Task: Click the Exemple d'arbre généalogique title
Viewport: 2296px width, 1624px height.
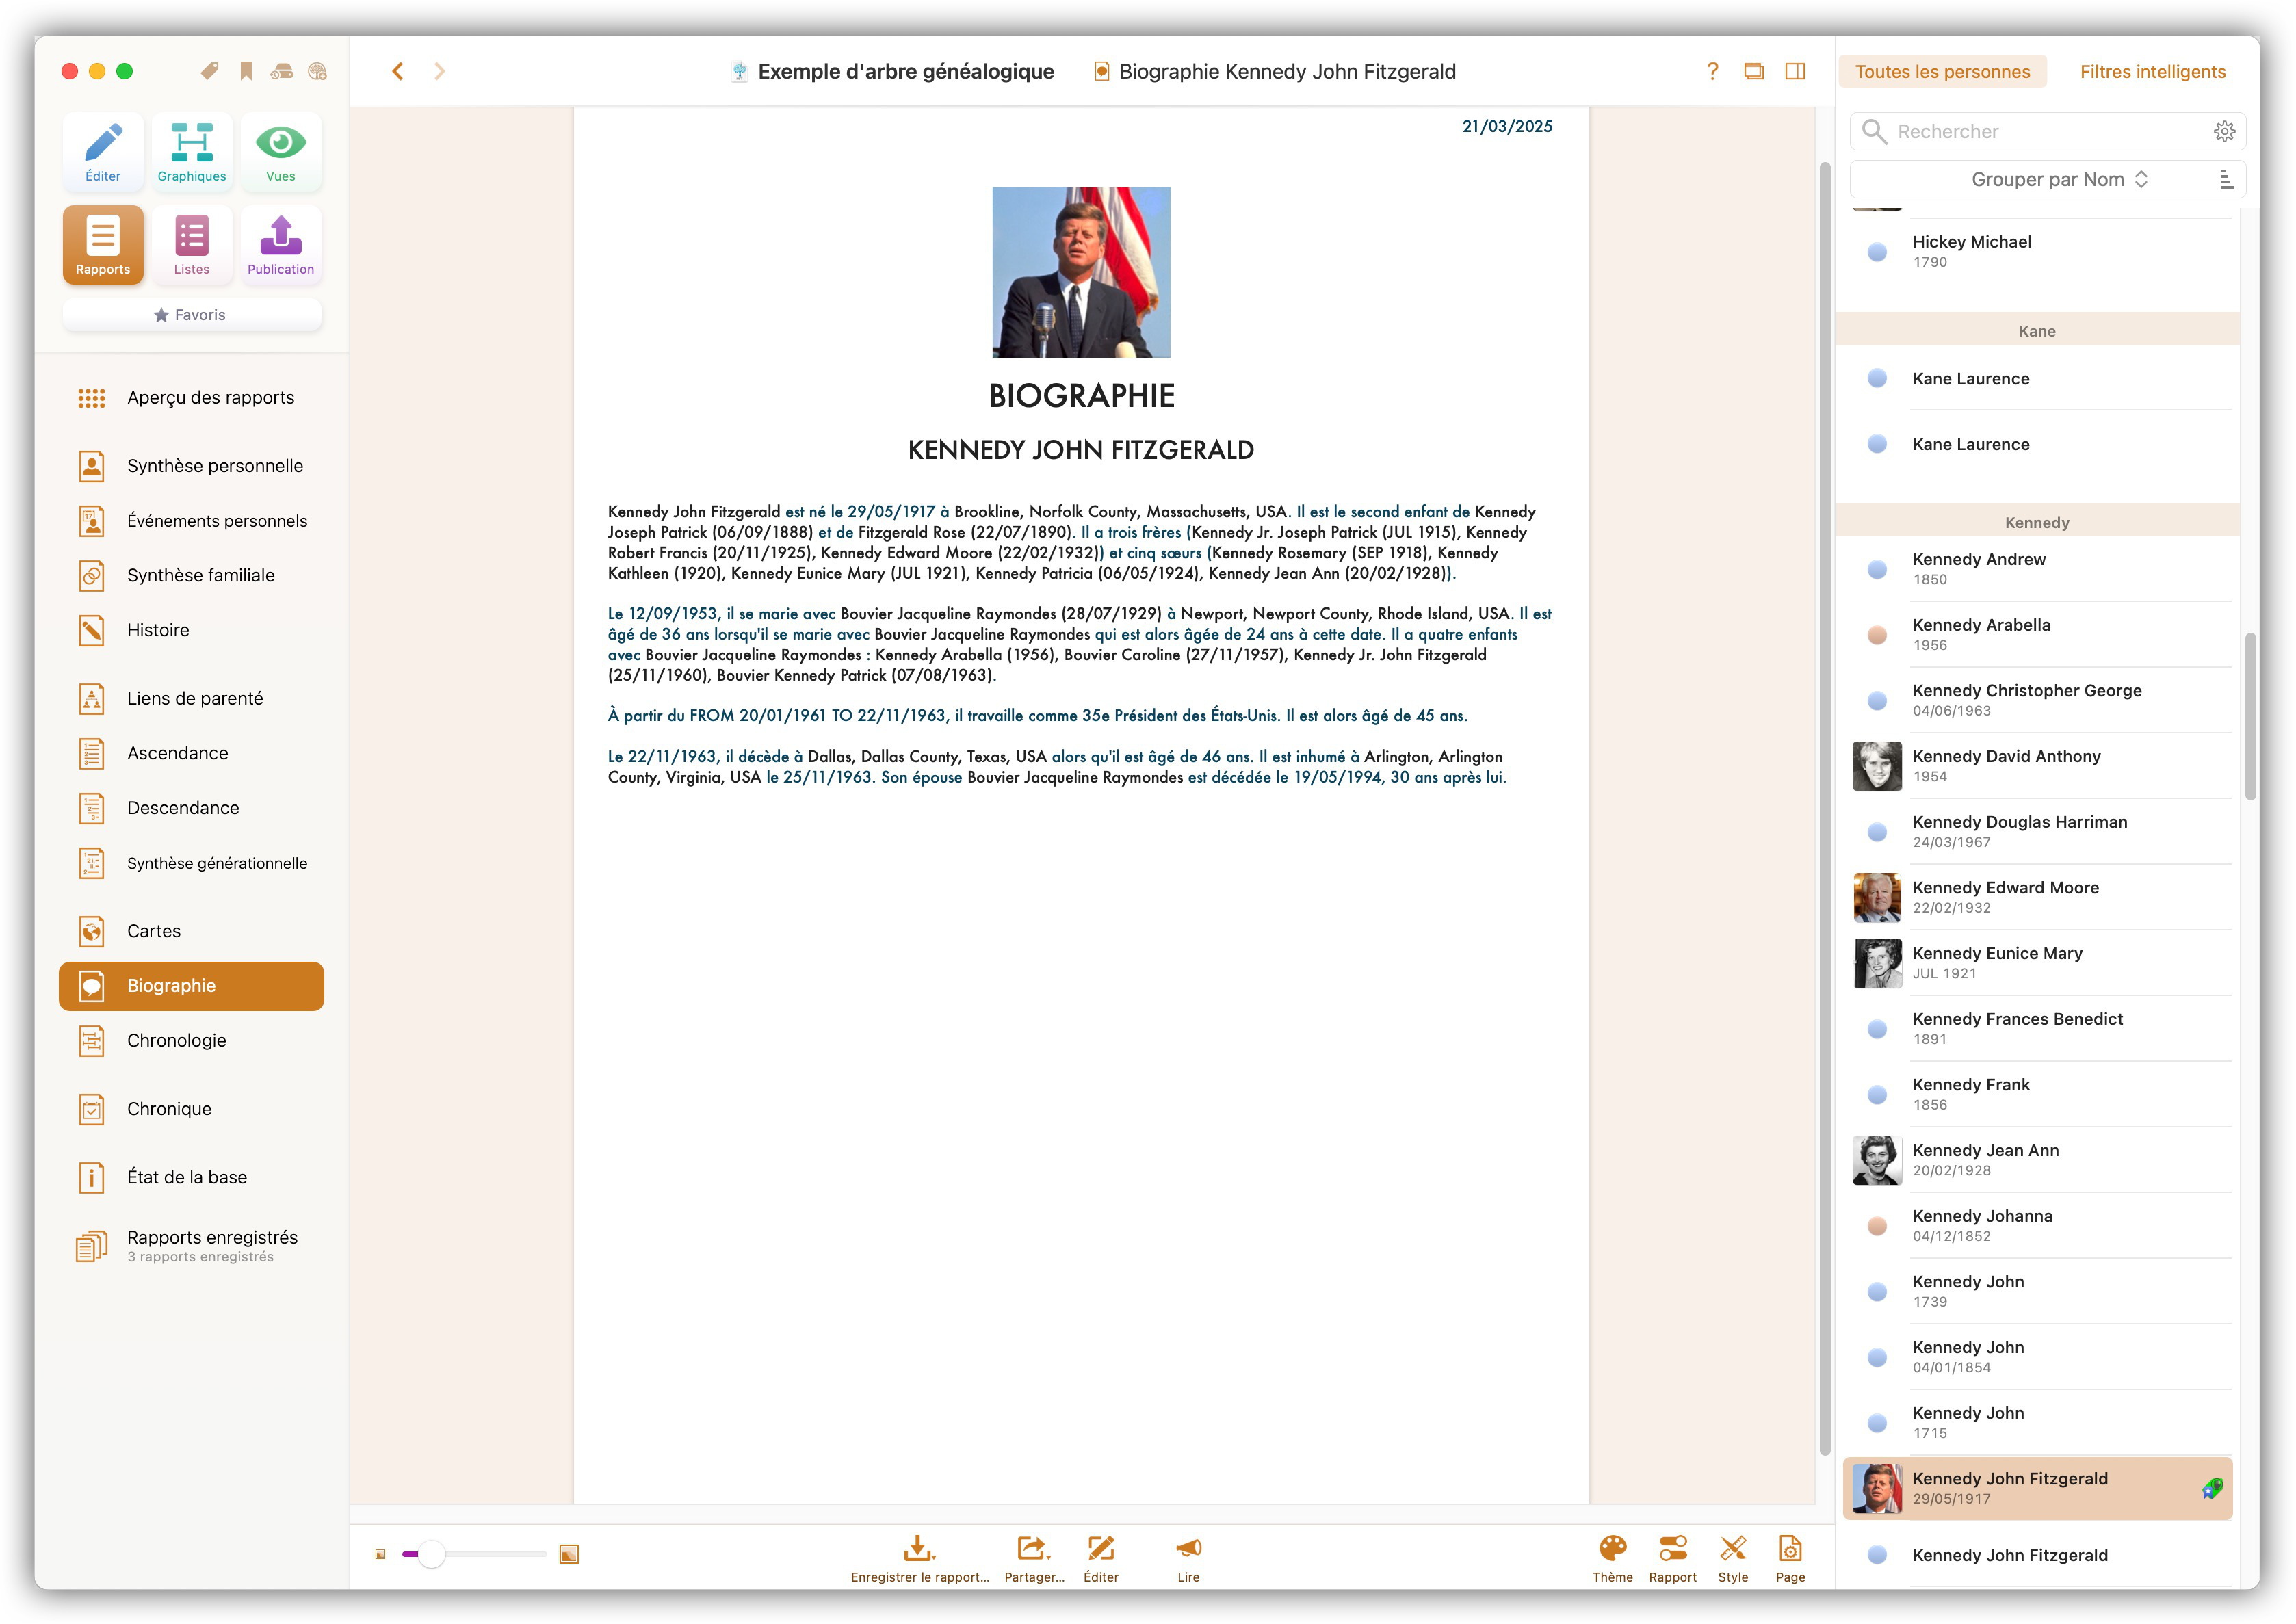Action: (905, 71)
